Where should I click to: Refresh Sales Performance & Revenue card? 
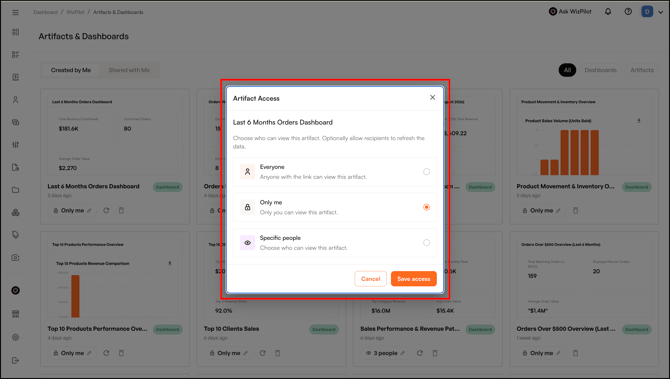[420, 353]
